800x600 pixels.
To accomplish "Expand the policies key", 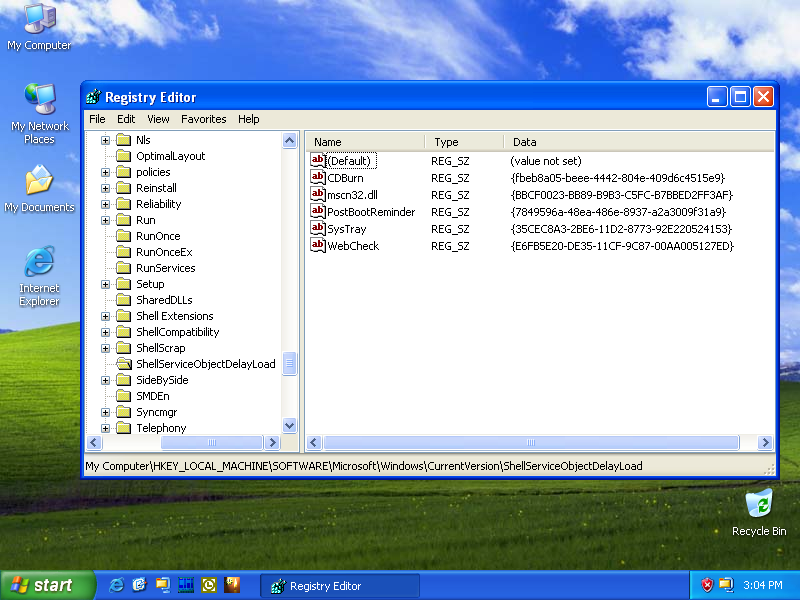I will pos(105,172).
